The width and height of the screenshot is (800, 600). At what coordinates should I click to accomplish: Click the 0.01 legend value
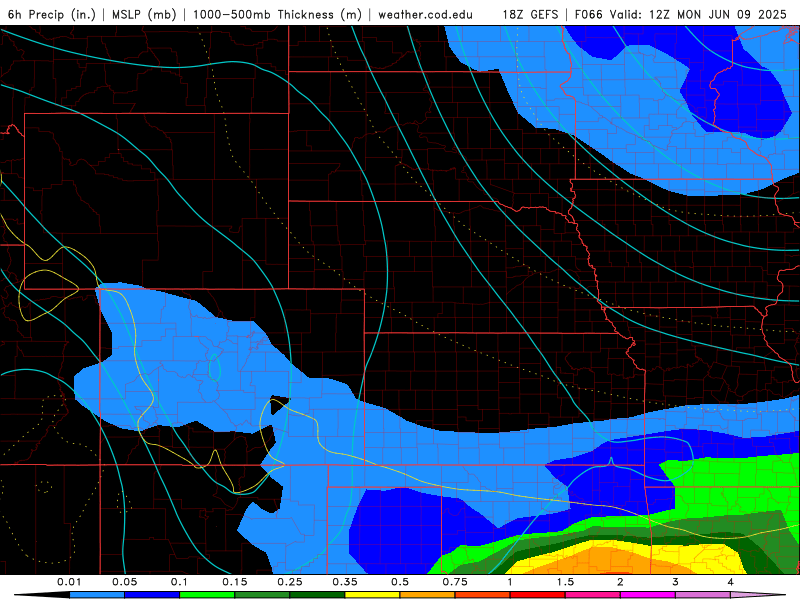coord(69,582)
